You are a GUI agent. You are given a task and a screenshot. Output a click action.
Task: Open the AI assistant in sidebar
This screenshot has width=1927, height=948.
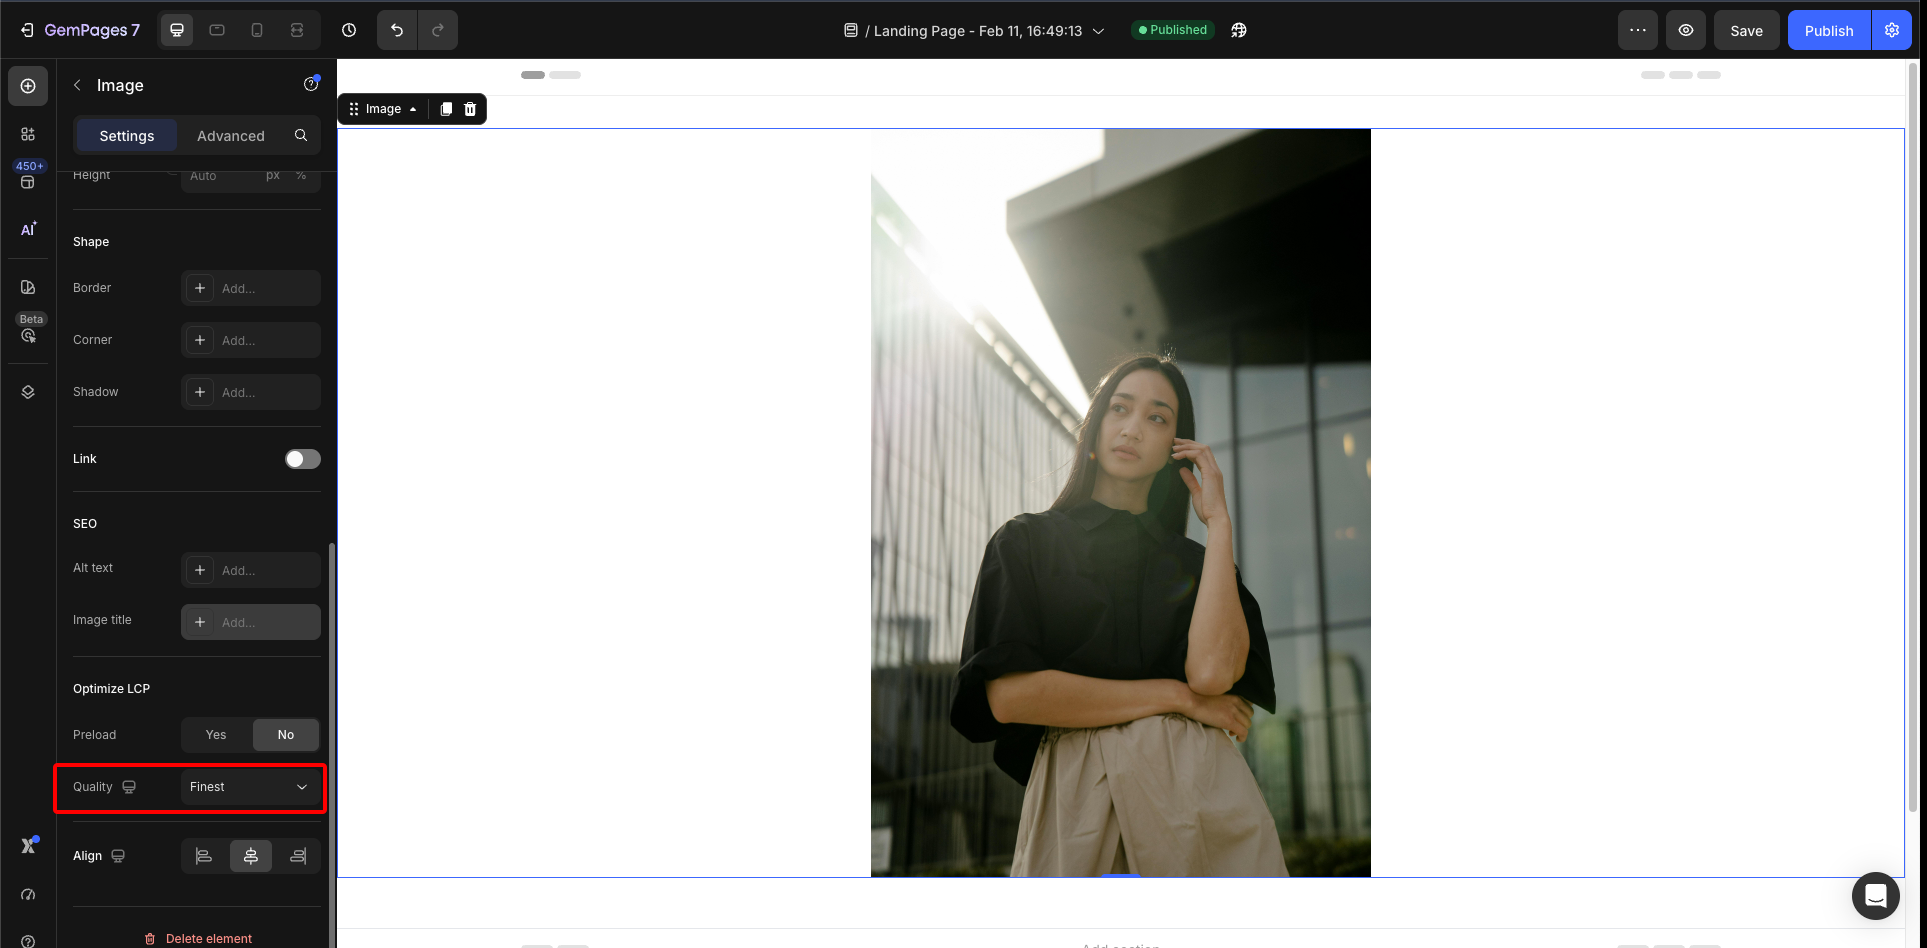(28, 229)
